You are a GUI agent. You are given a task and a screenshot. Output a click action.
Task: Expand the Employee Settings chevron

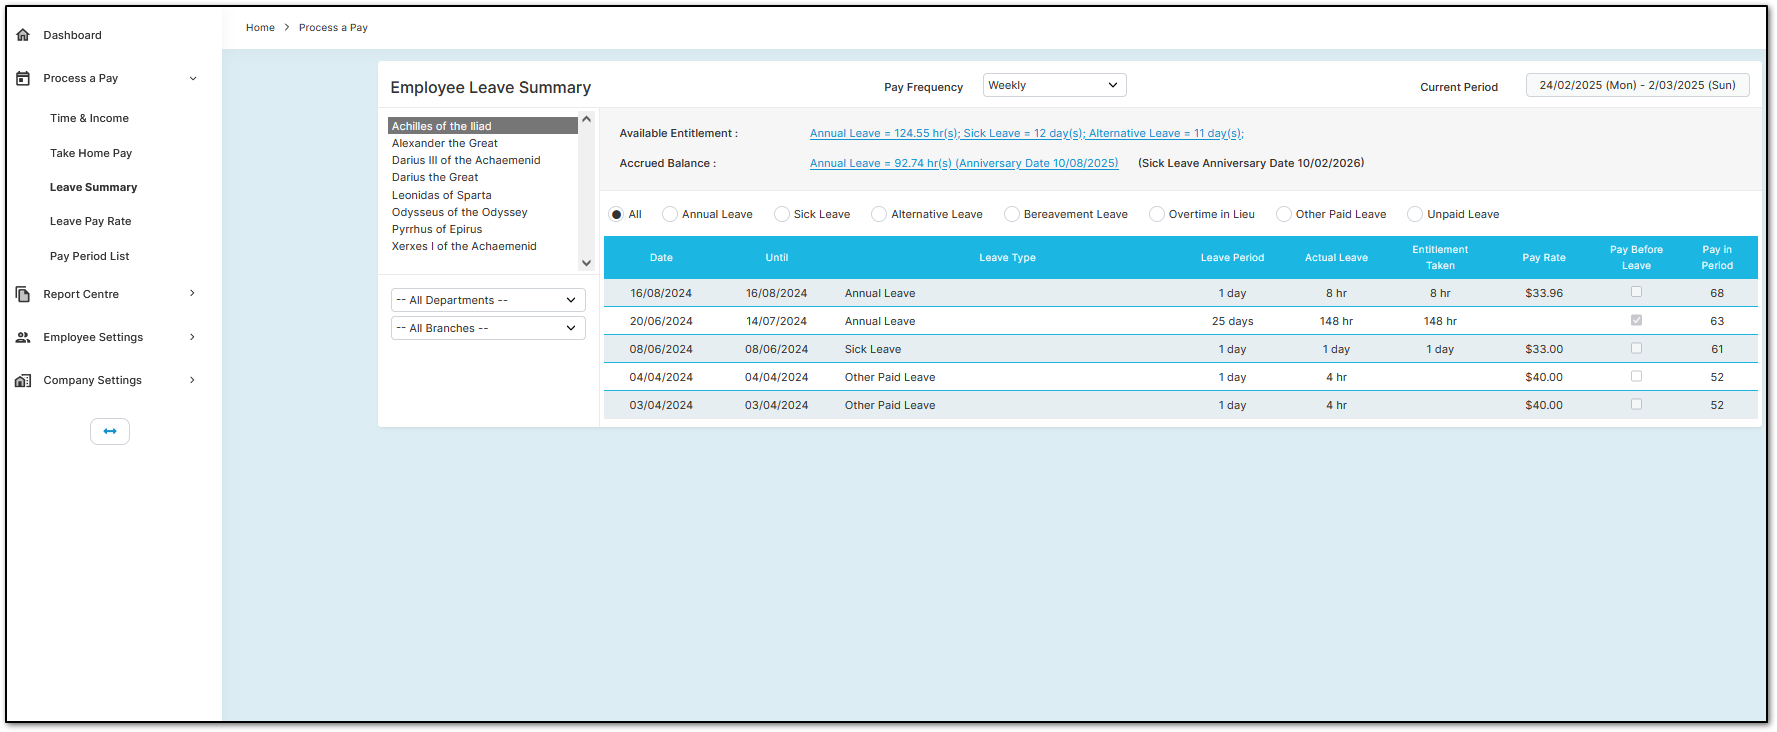point(193,337)
